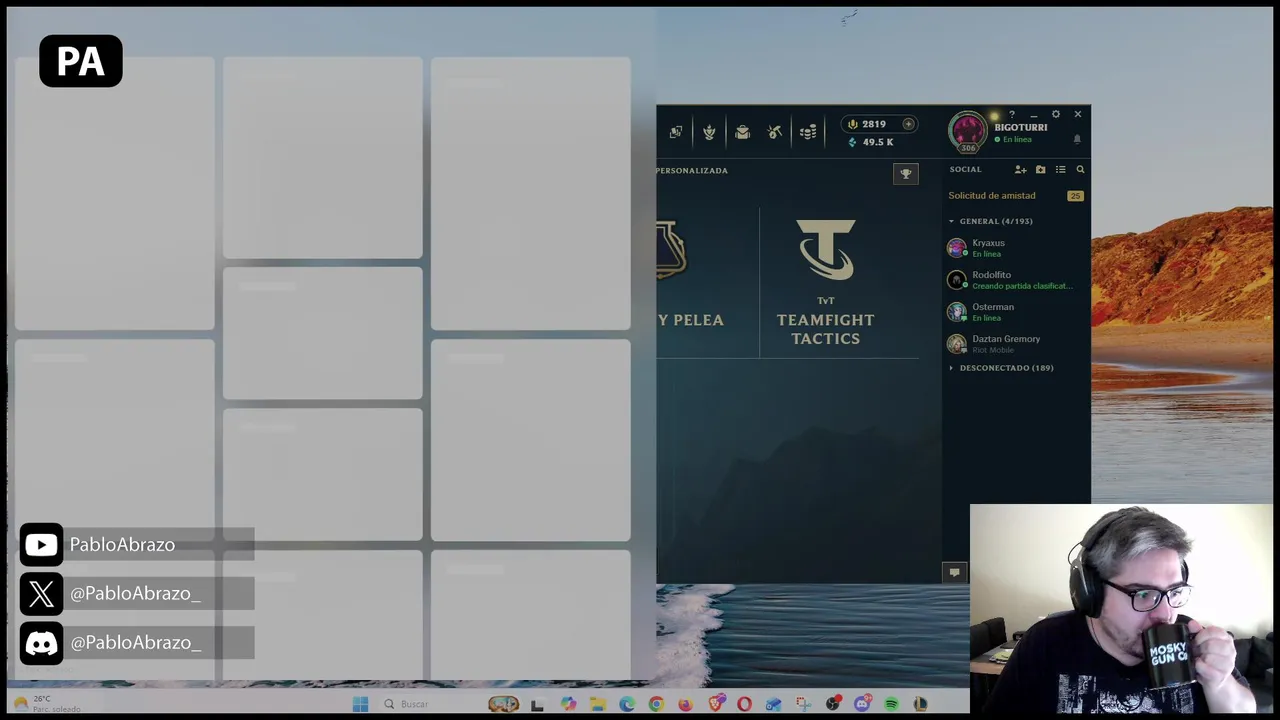Switch to the PERSONALIZADA tab
The width and height of the screenshot is (1280, 720).
point(692,171)
